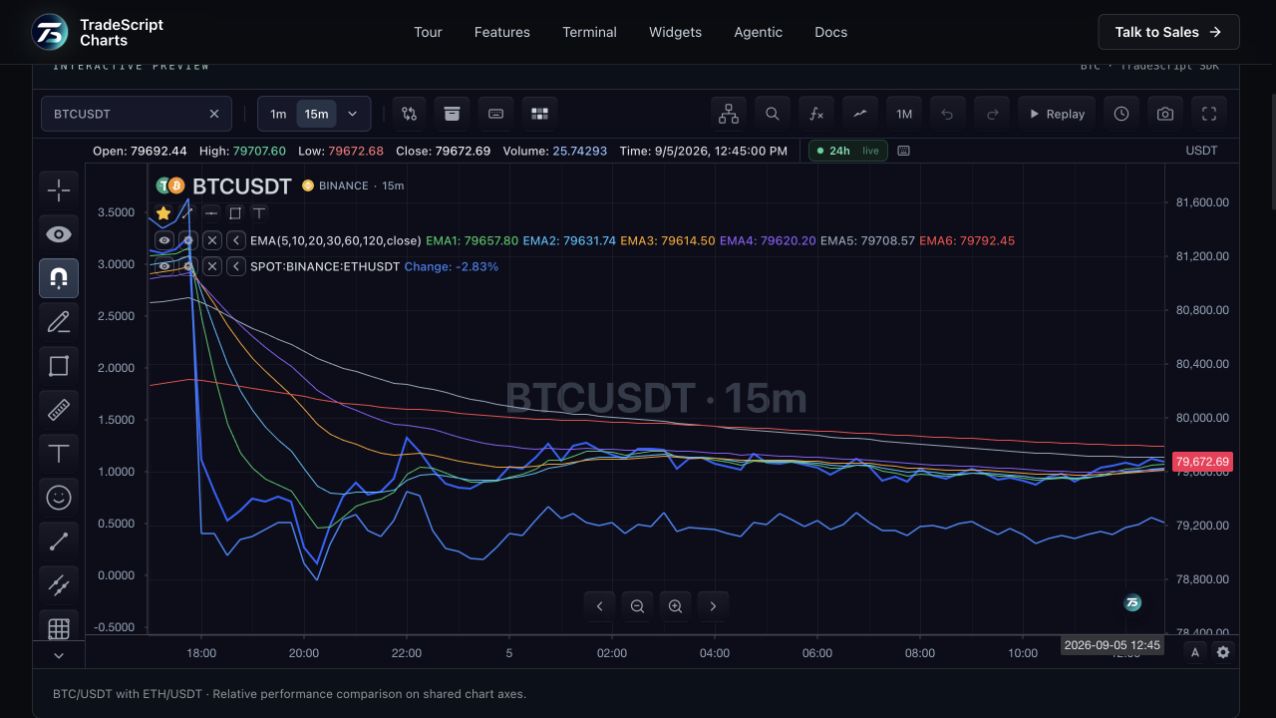The width and height of the screenshot is (1276, 718).
Task: Start bar Replay mode
Action: click(x=1057, y=114)
